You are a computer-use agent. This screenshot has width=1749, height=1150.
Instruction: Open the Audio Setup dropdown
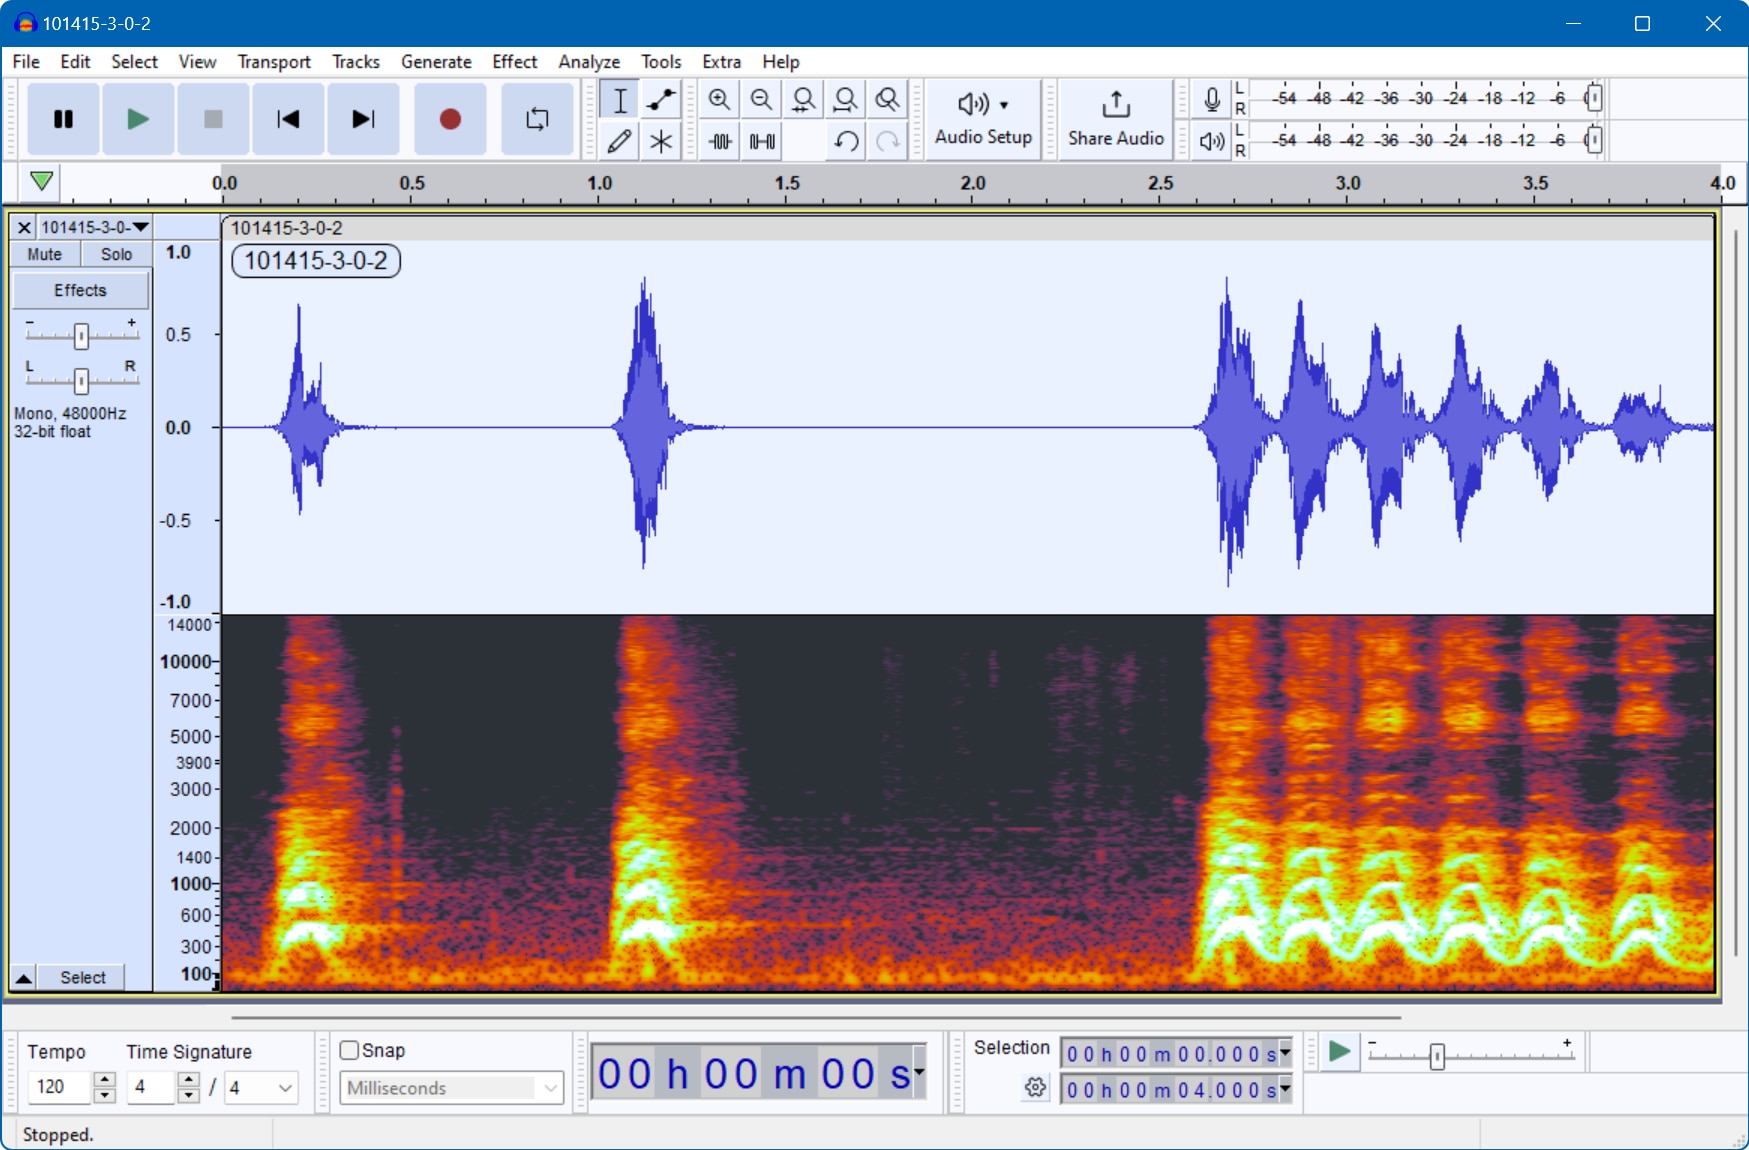point(983,119)
